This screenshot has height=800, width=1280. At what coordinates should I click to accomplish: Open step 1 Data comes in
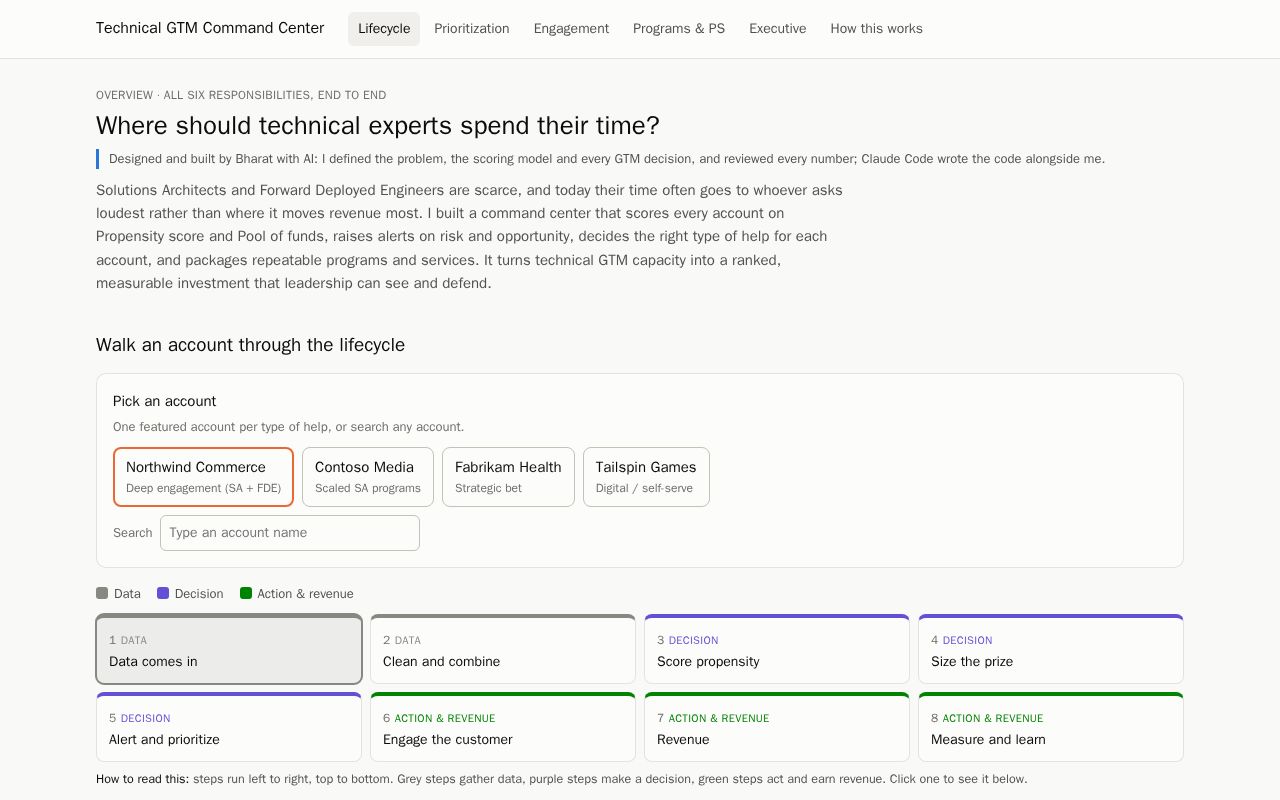tap(229, 649)
